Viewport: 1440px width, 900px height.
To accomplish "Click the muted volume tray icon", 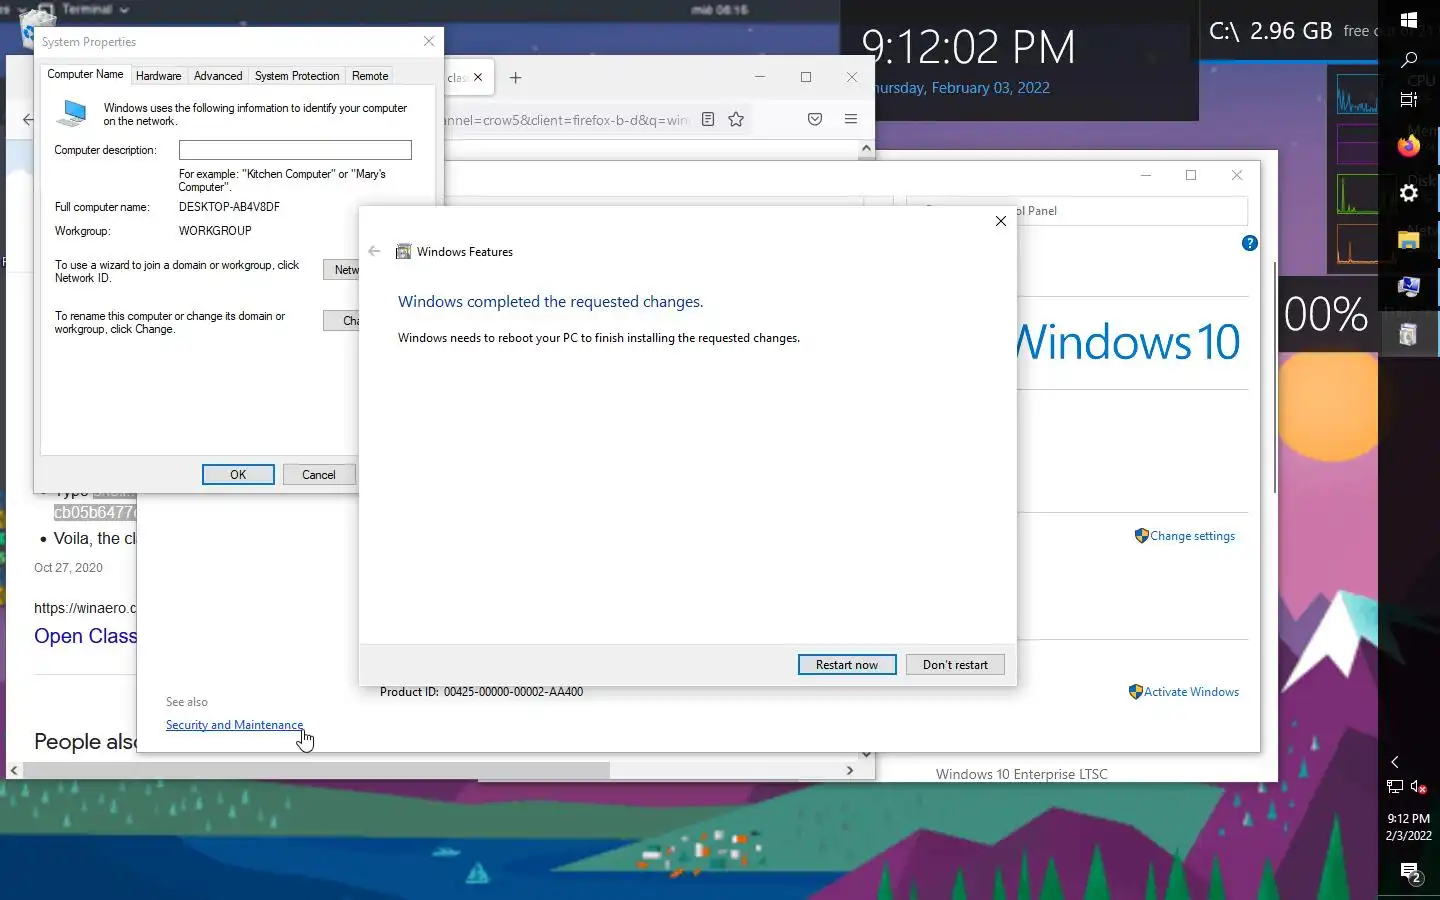I will pyautogui.click(x=1418, y=787).
